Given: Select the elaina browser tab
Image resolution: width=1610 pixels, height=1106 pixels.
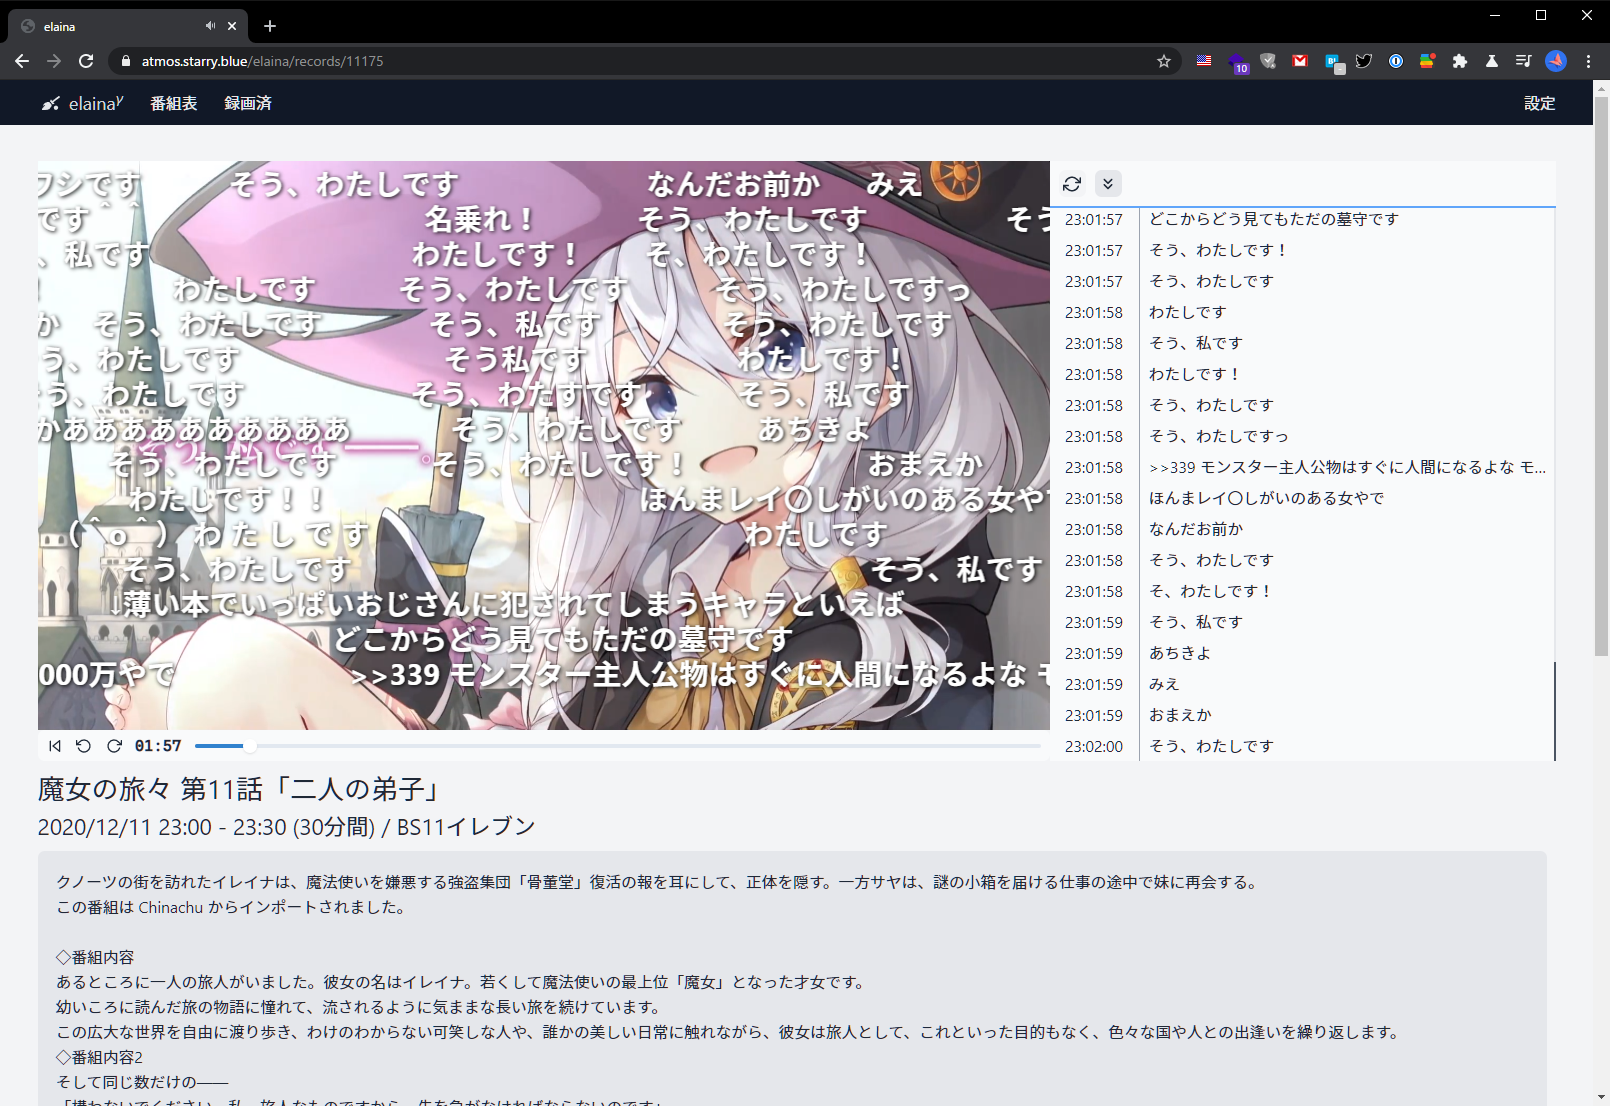Looking at the screenshot, I should [x=129, y=26].
